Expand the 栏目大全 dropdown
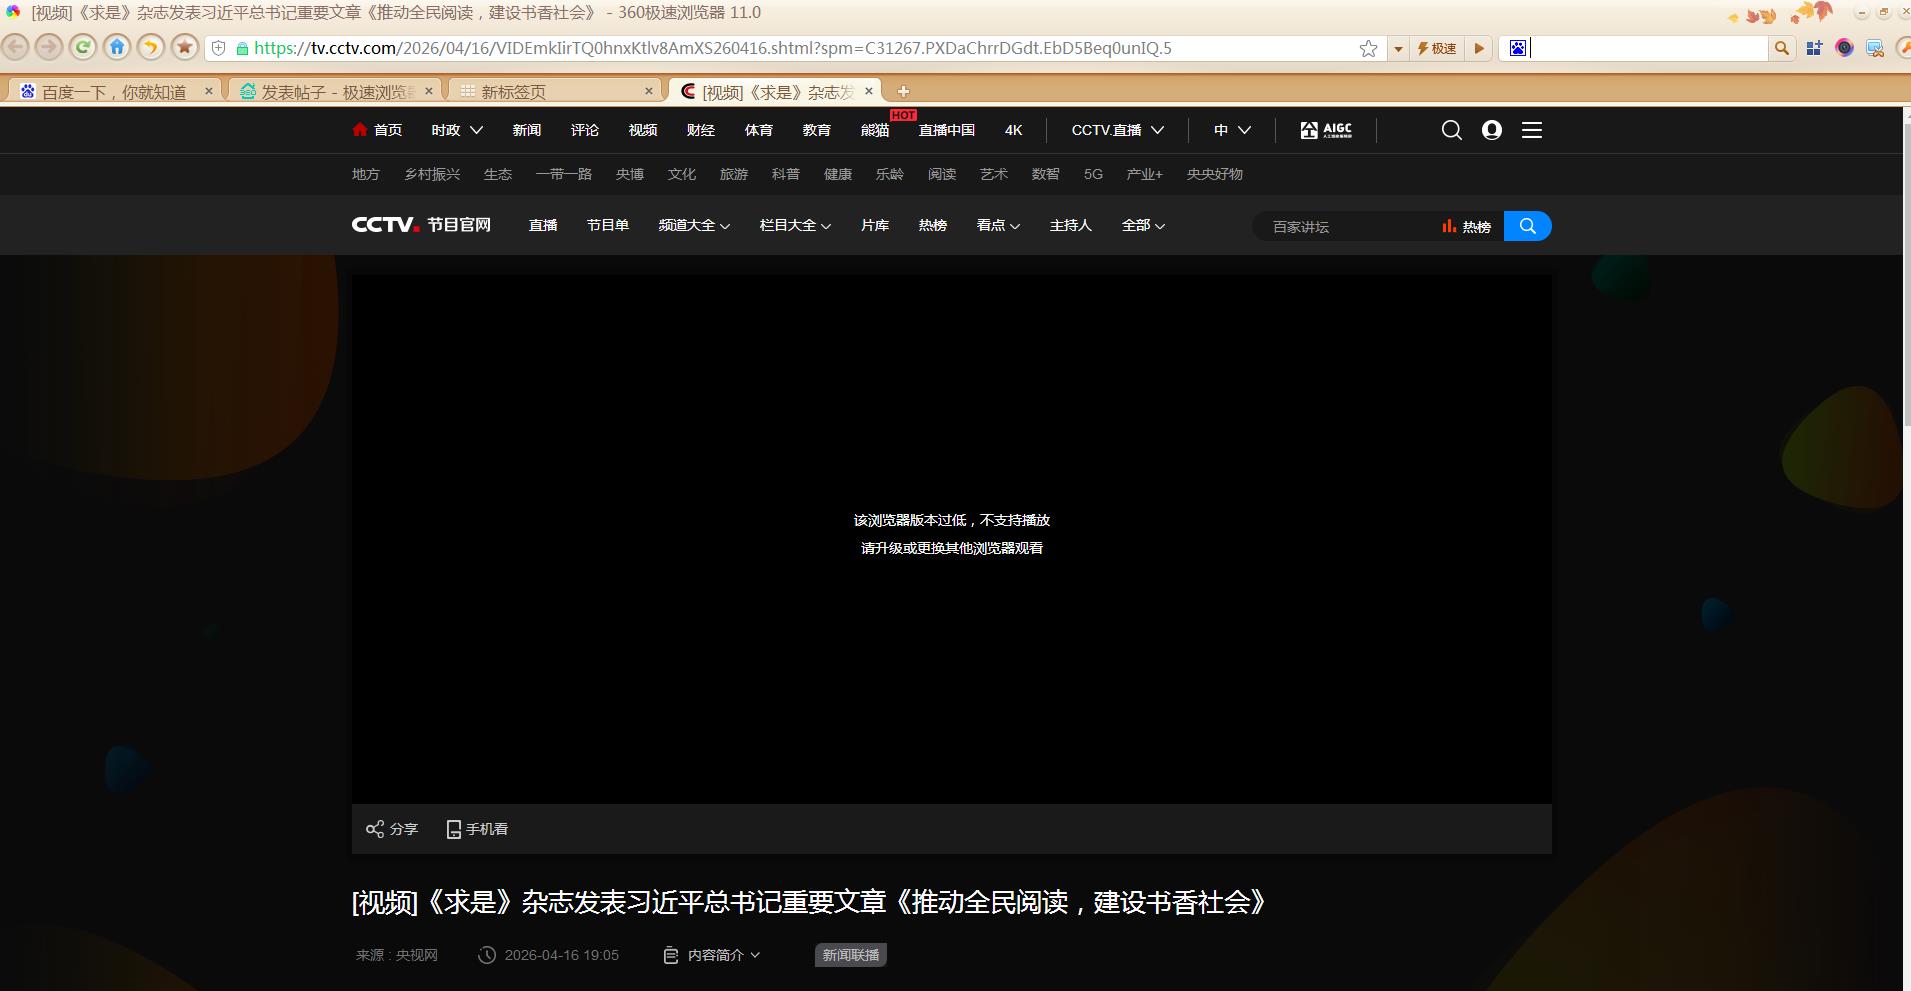This screenshot has width=1911, height=991. point(795,225)
